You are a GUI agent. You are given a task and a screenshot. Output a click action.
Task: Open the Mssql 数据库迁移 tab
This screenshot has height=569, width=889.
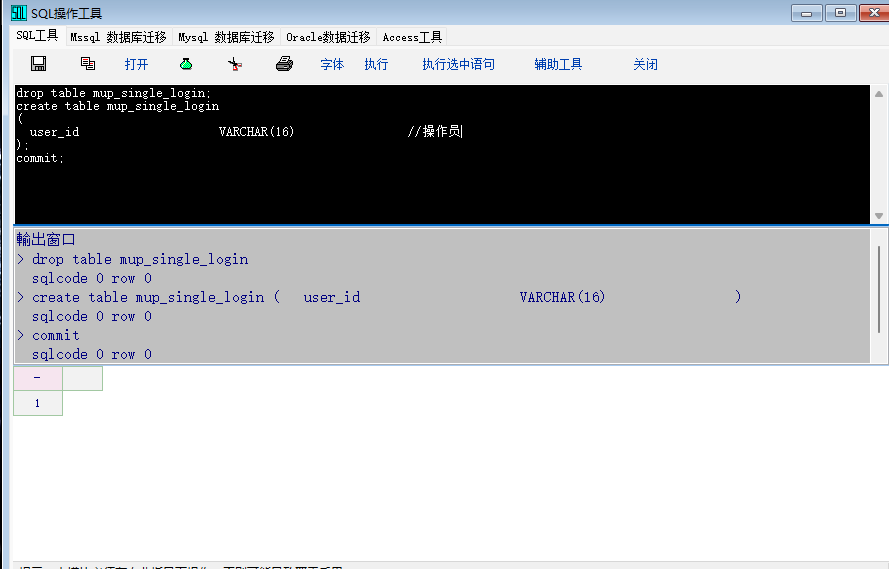point(118,37)
